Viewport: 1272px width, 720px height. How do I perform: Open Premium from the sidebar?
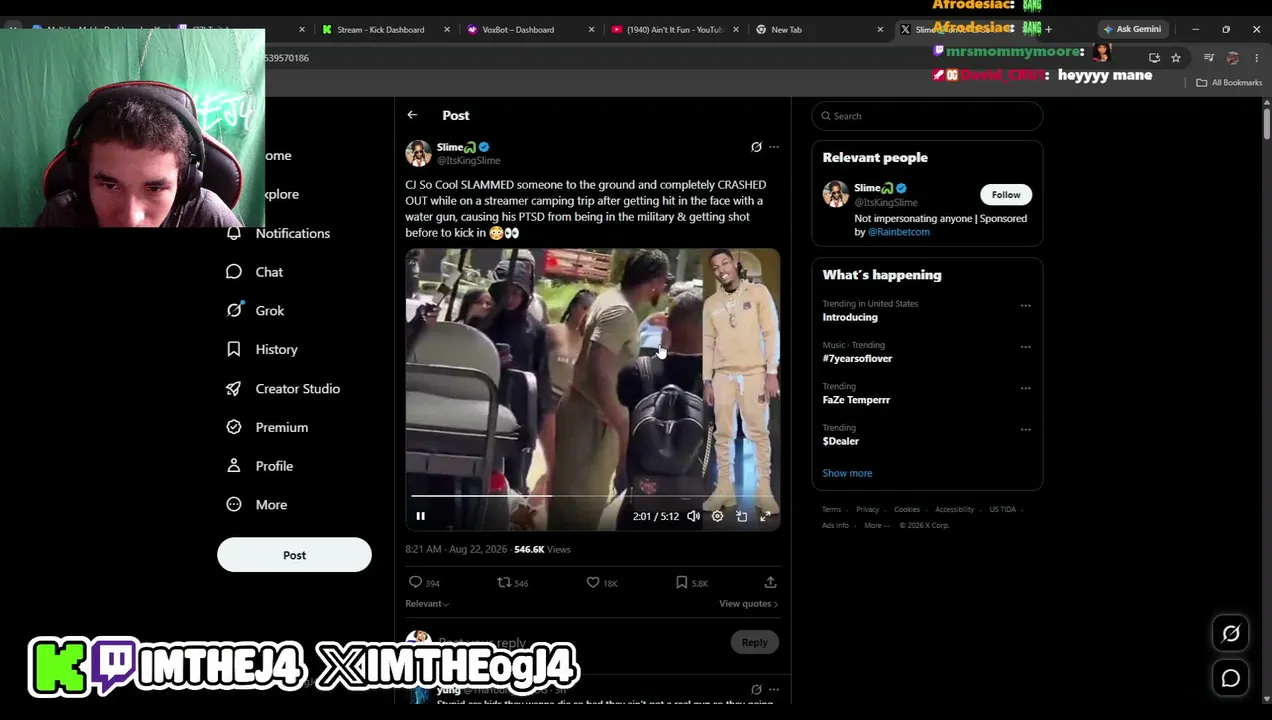pos(267,427)
